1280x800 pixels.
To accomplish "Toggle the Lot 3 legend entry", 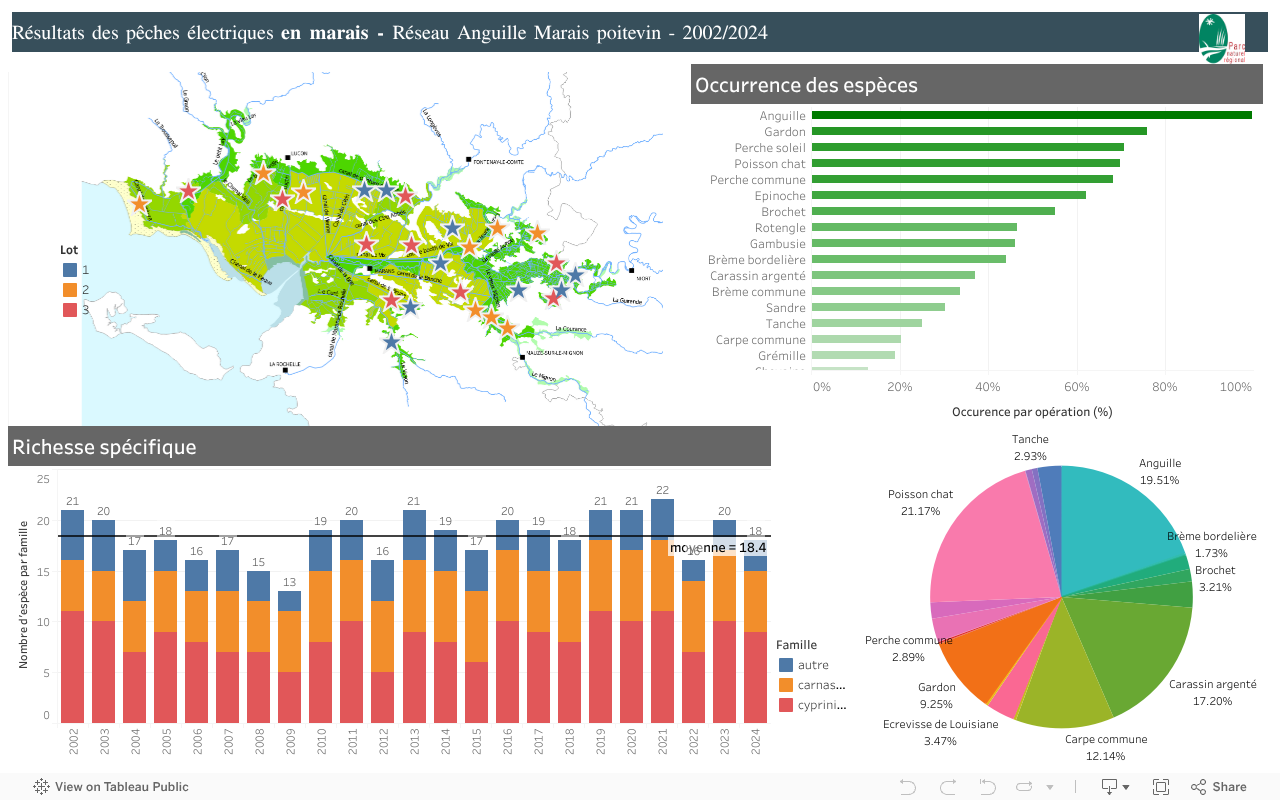I will 68,309.
